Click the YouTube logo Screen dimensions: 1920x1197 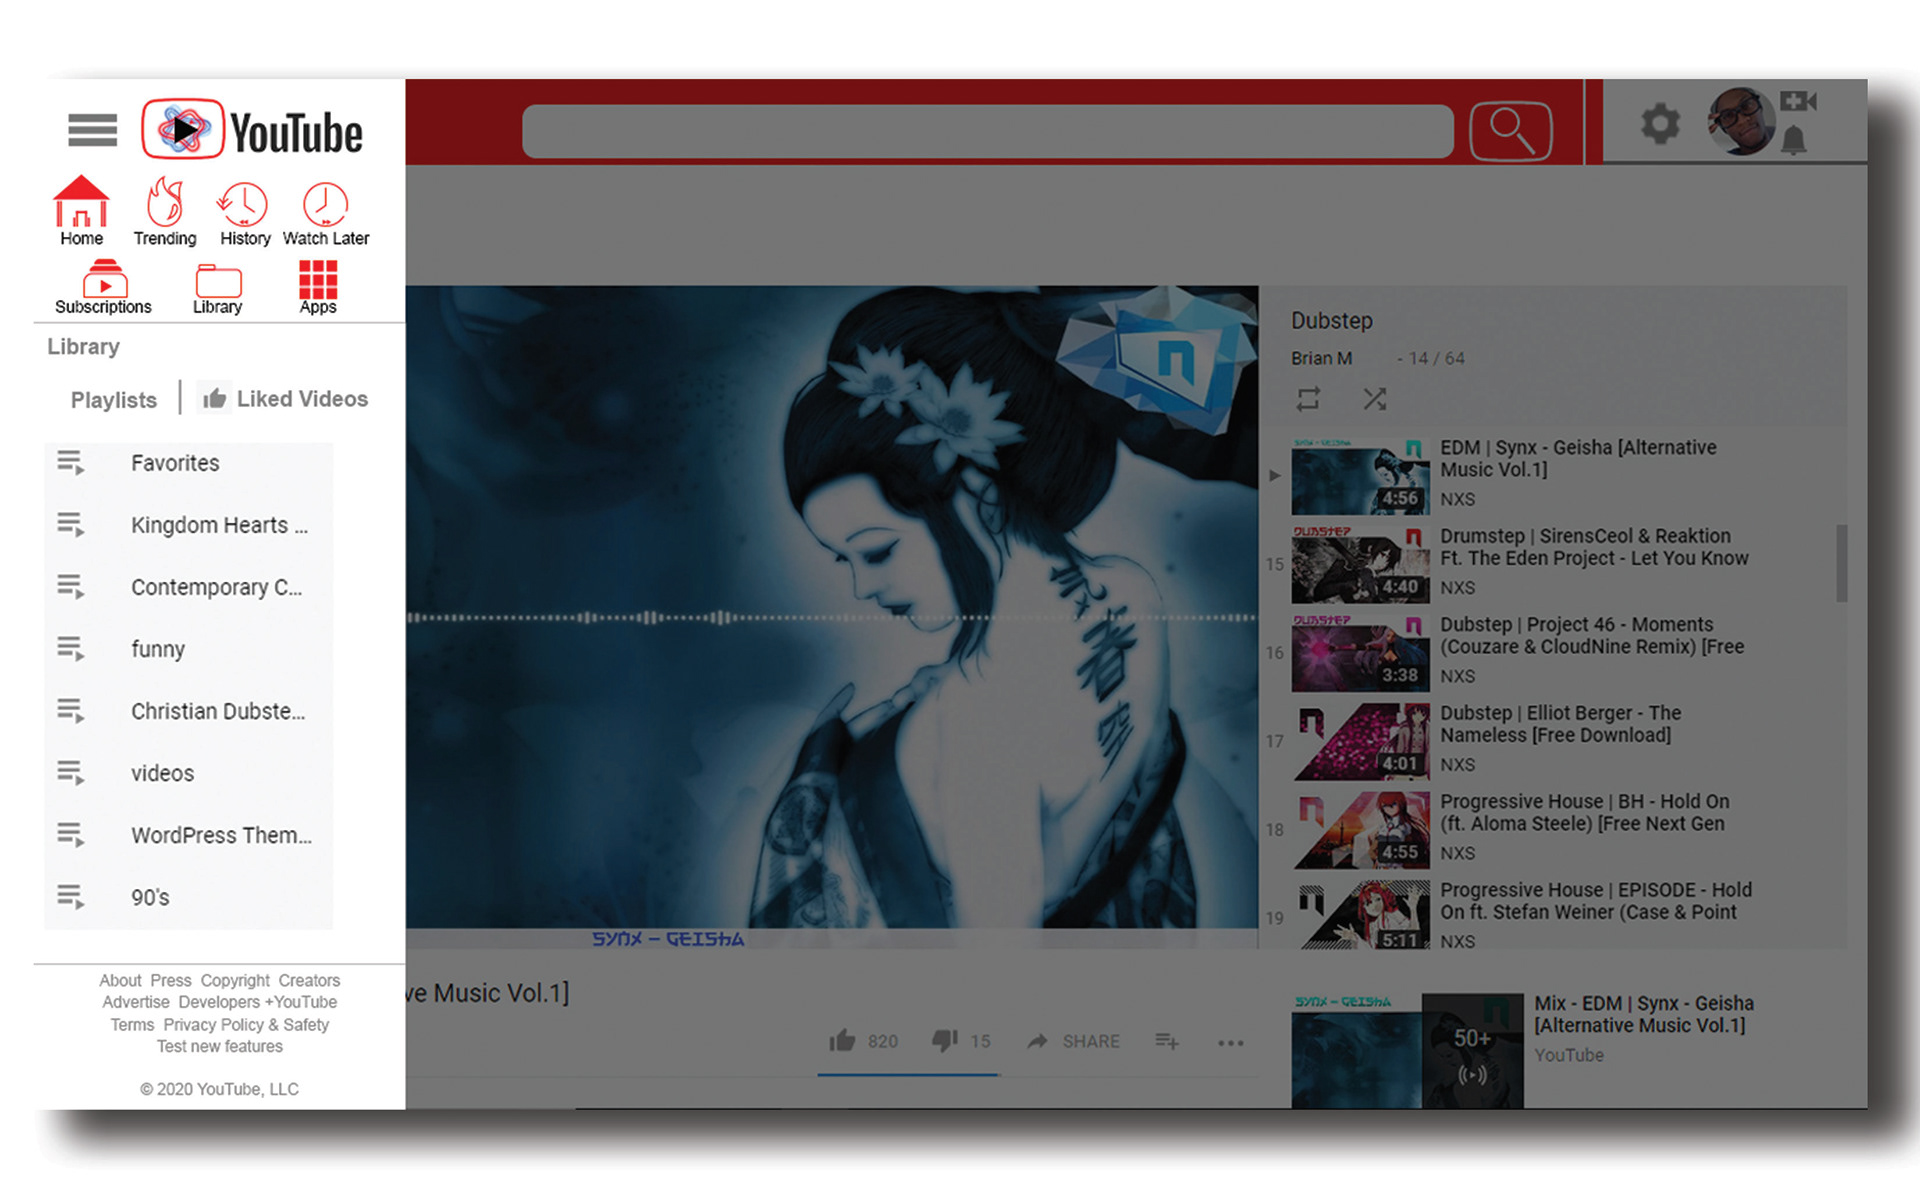pos(252,130)
